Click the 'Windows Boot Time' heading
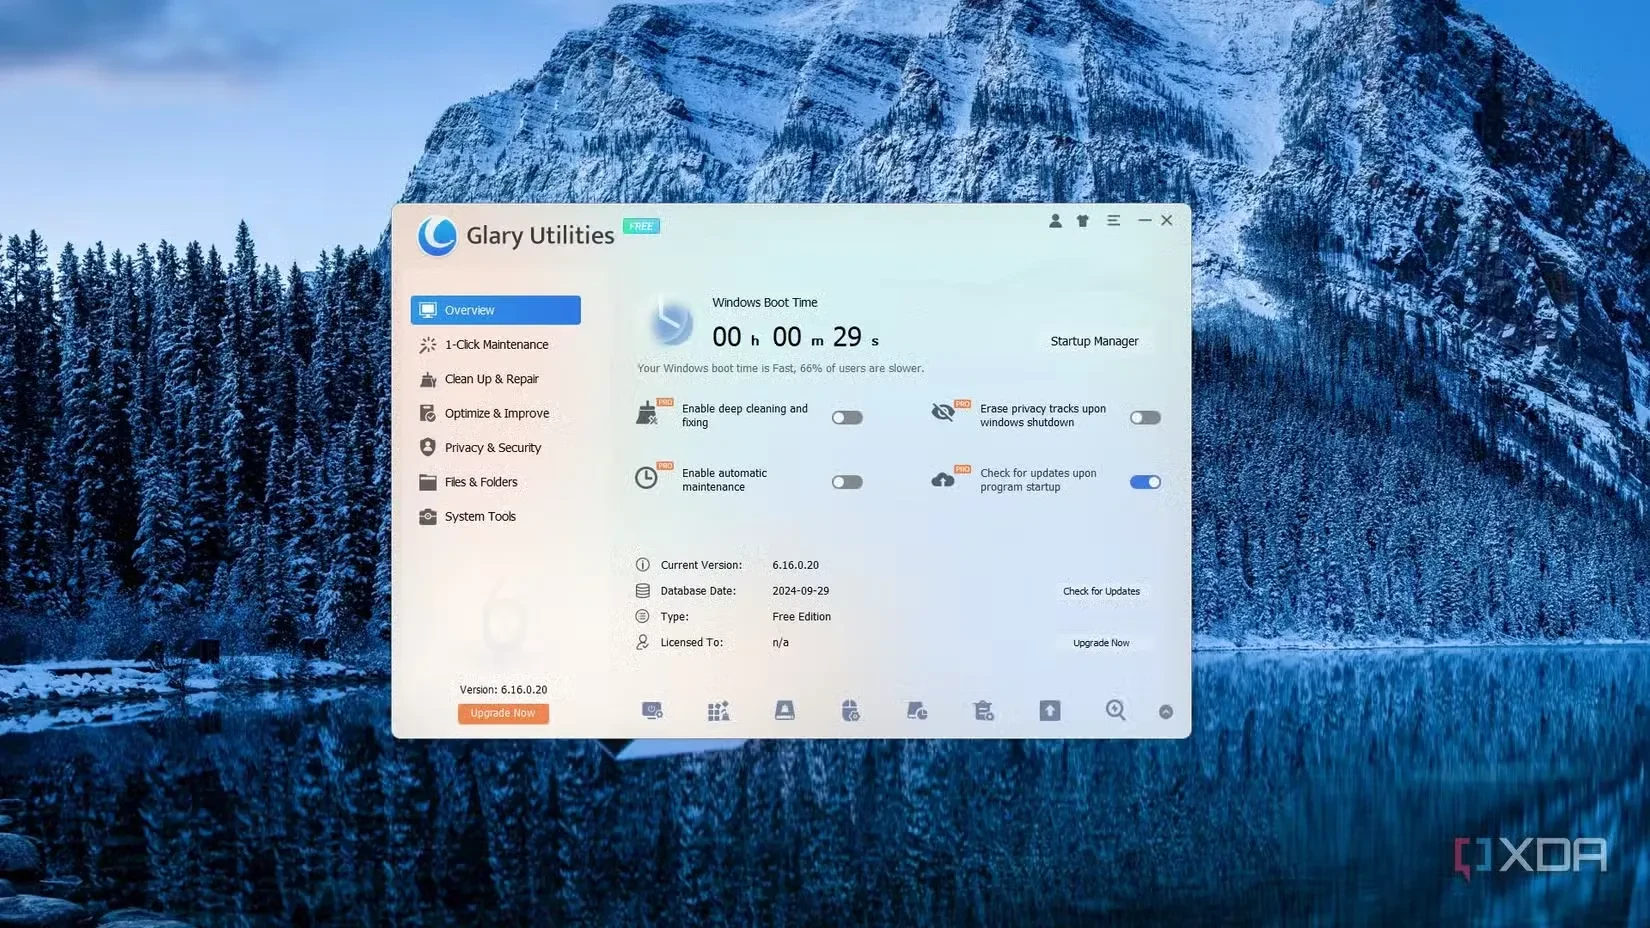This screenshot has height=928, width=1650. [x=765, y=303]
